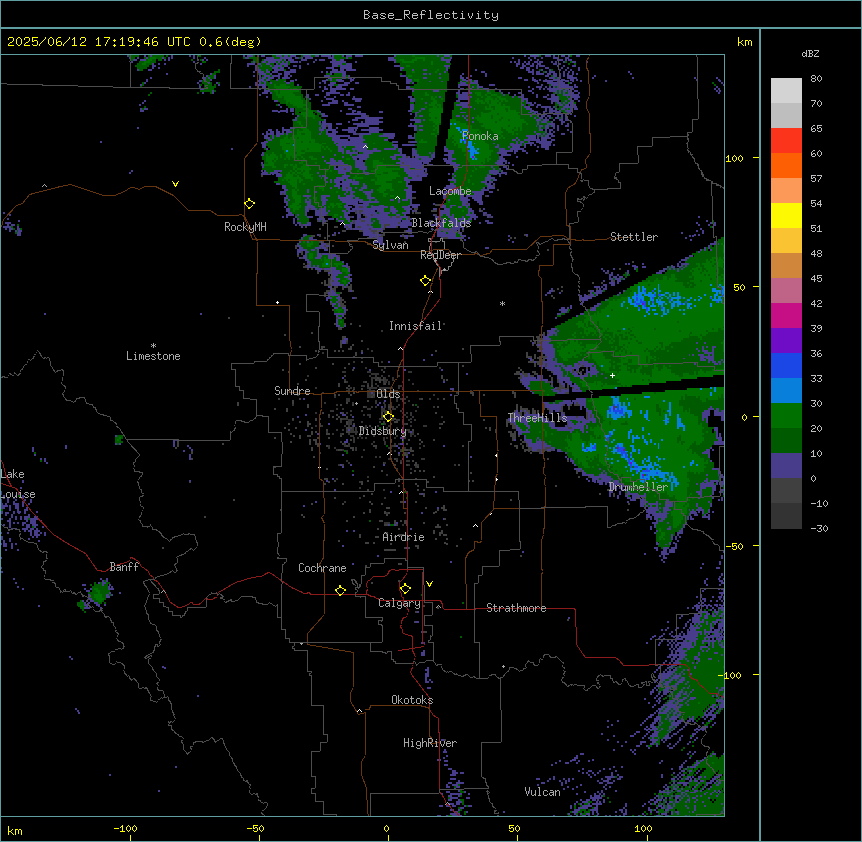Viewport: 862px width, 842px height.
Task: Click the km unit label at top right
Action: coord(745,42)
